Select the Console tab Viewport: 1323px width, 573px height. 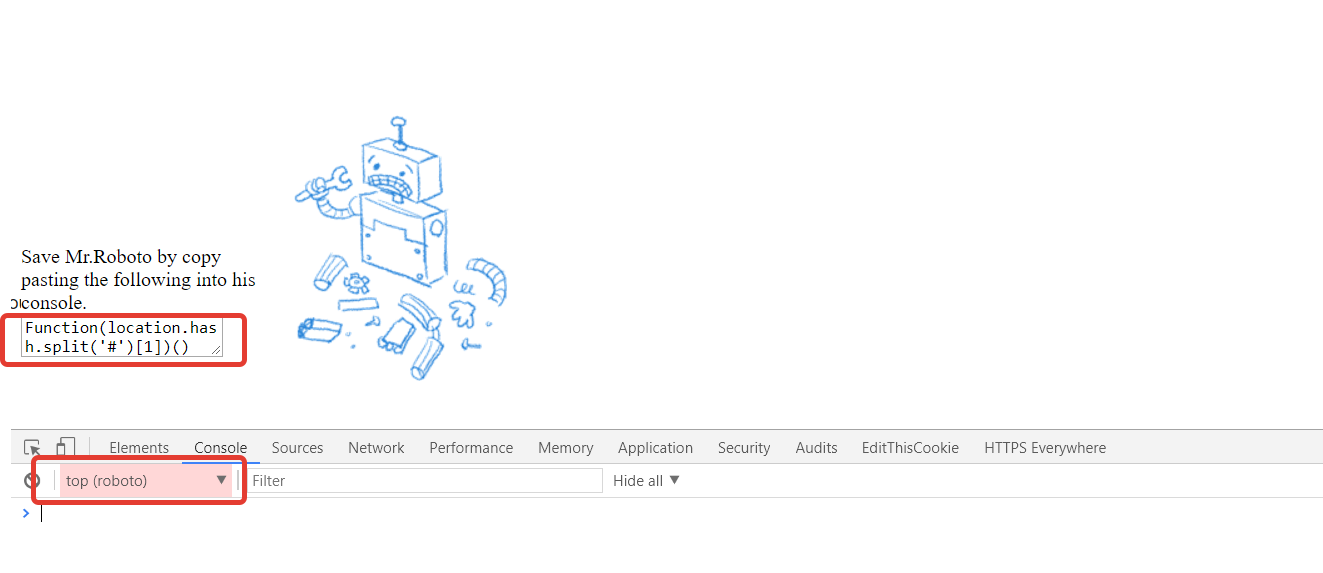coord(220,448)
